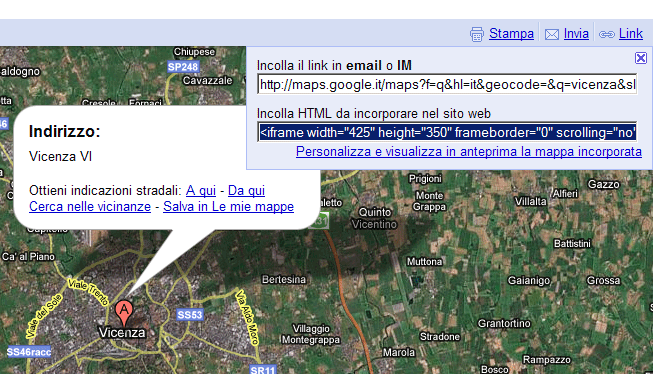Click the Muttona place label
Image resolution: width=653 pixels, height=374 pixels.
click(x=424, y=262)
